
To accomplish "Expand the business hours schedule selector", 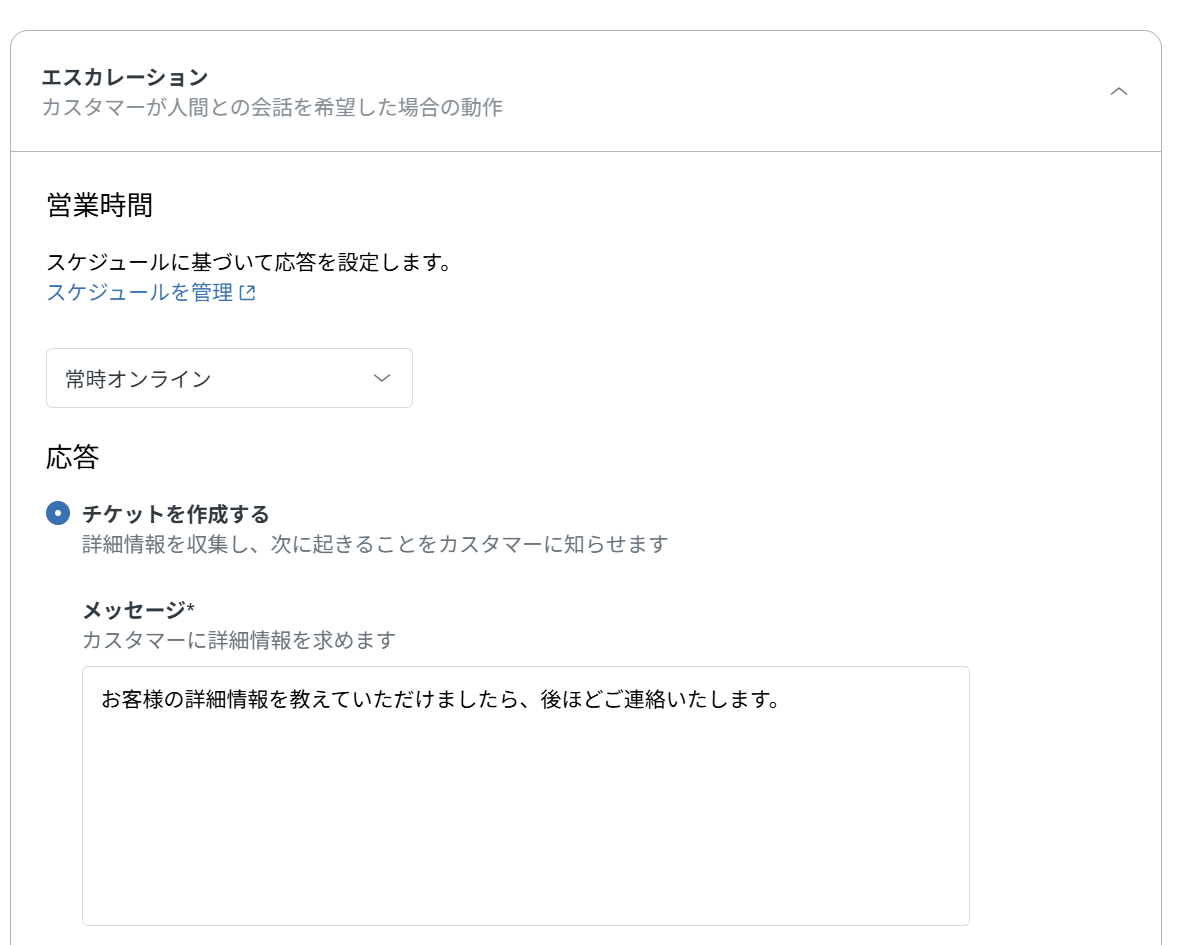I will click(229, 378).
